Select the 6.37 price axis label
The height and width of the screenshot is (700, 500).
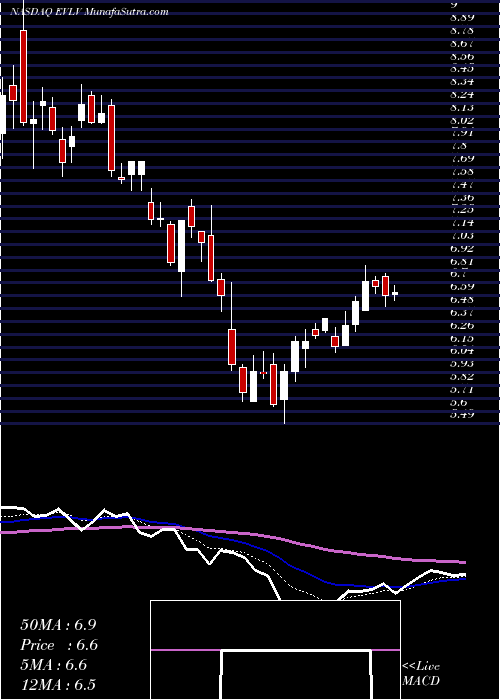point(462,312)
